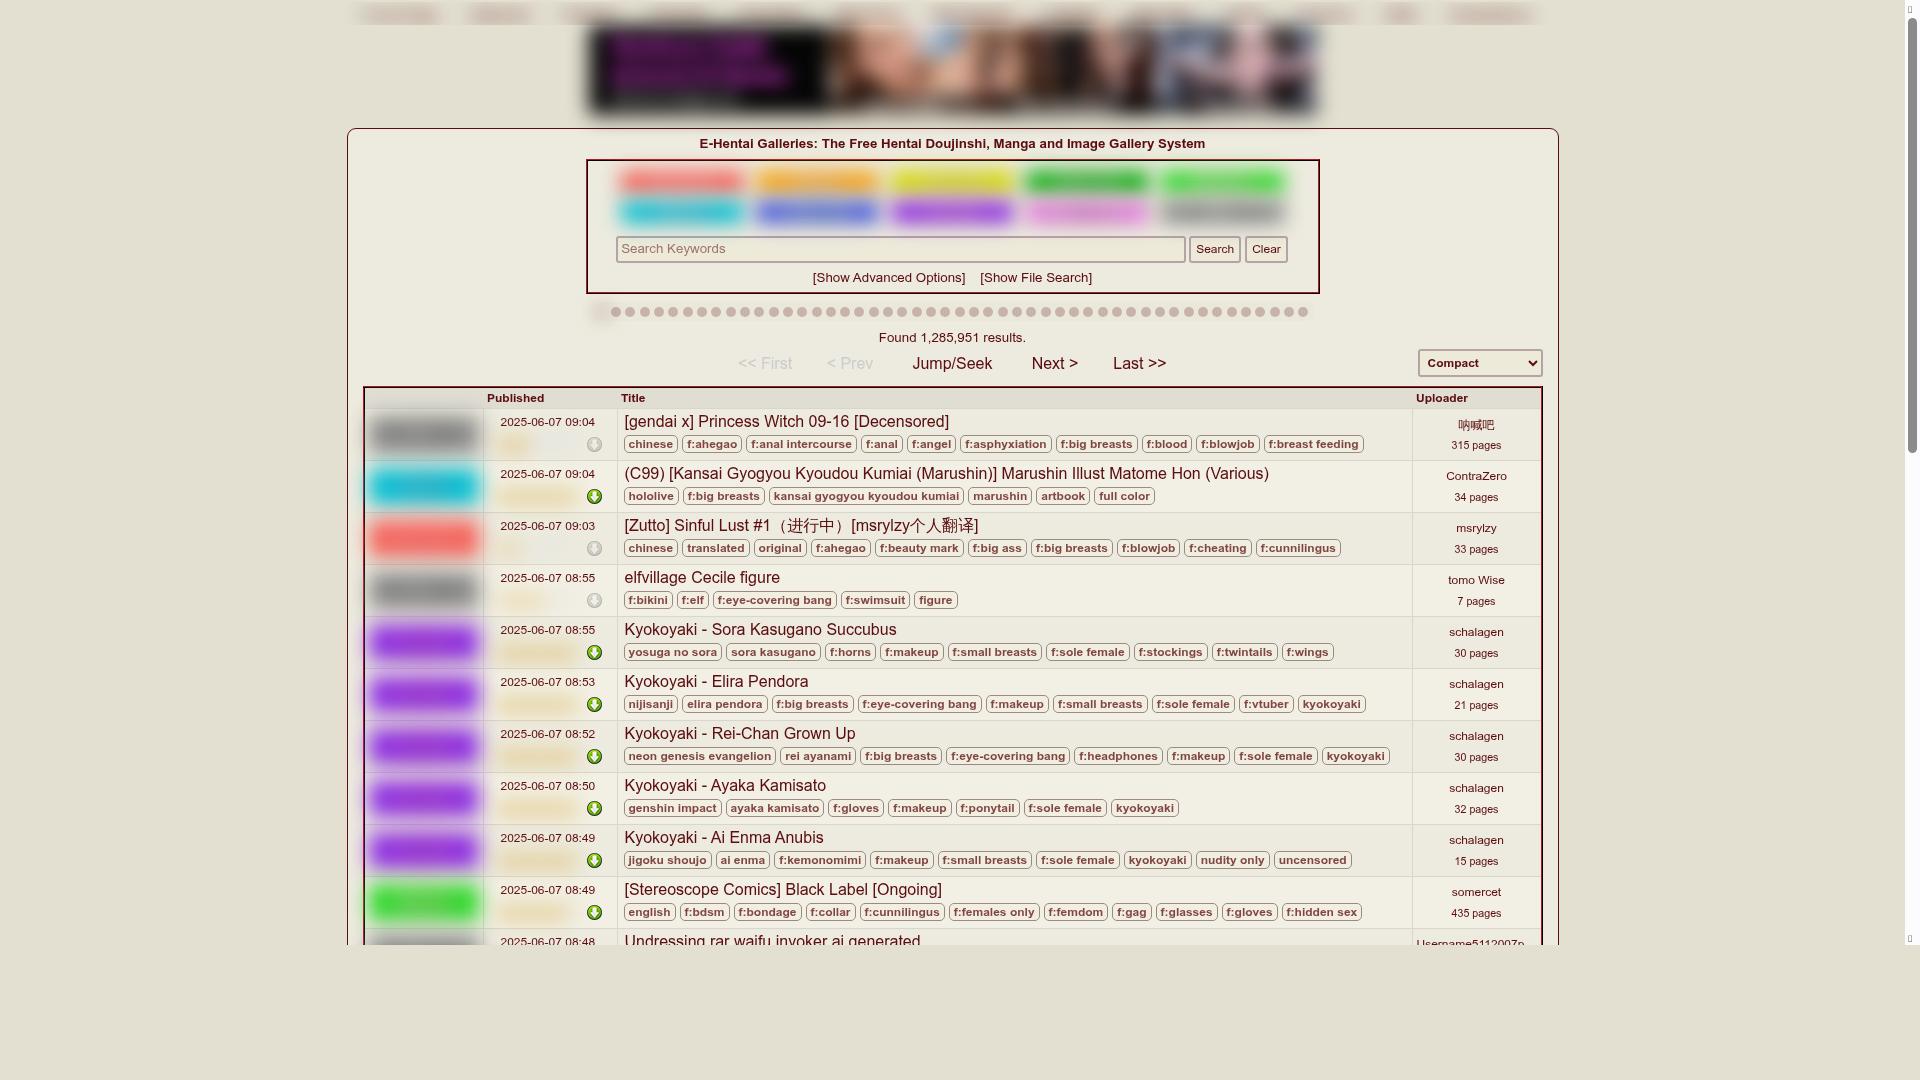1920x1080 pixels.
Task: Toggle the red category filter in search box
Action: tap(681, 182)
